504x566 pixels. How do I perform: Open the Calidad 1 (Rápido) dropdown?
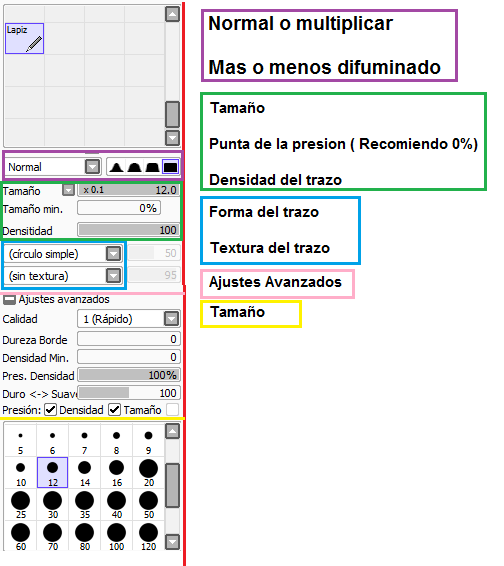[171, 319]
